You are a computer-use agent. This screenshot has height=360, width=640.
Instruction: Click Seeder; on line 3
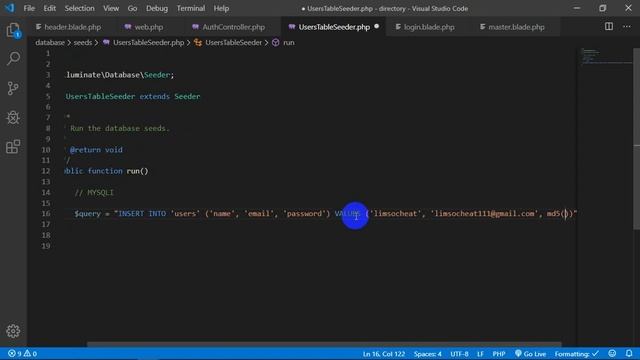click(x=159, y=75)
